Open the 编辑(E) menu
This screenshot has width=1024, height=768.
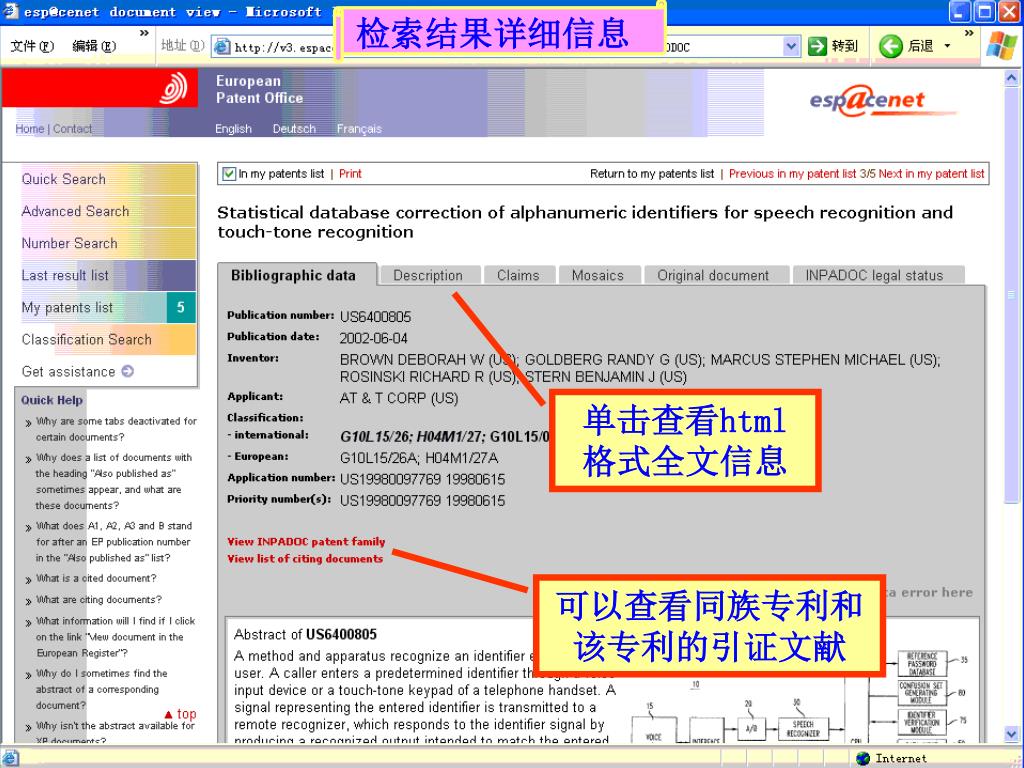[94, 46]
